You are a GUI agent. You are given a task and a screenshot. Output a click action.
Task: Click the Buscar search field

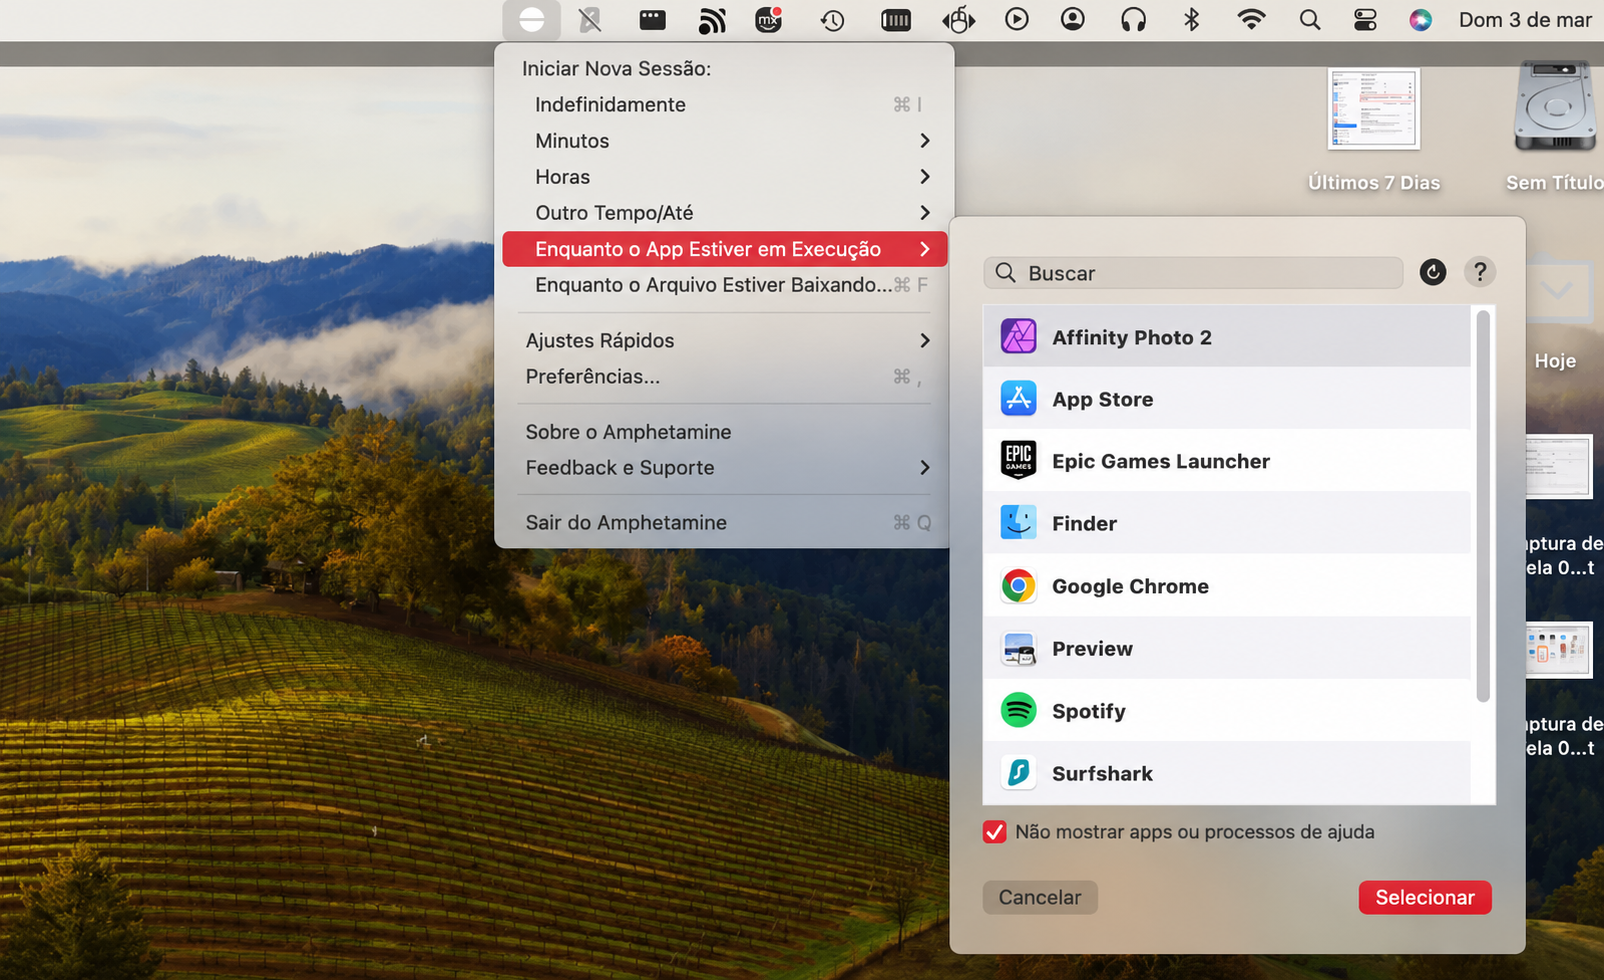coord(1193,273)
